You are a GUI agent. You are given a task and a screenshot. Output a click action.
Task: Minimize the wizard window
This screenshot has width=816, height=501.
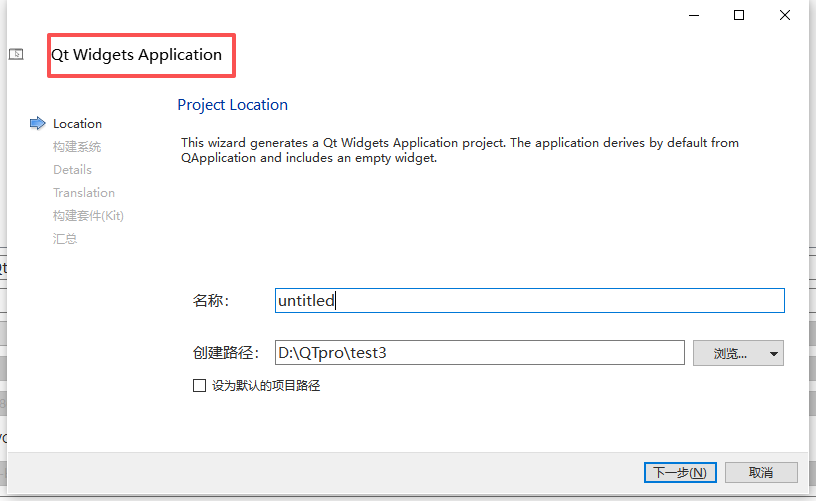tap(694, 15)
